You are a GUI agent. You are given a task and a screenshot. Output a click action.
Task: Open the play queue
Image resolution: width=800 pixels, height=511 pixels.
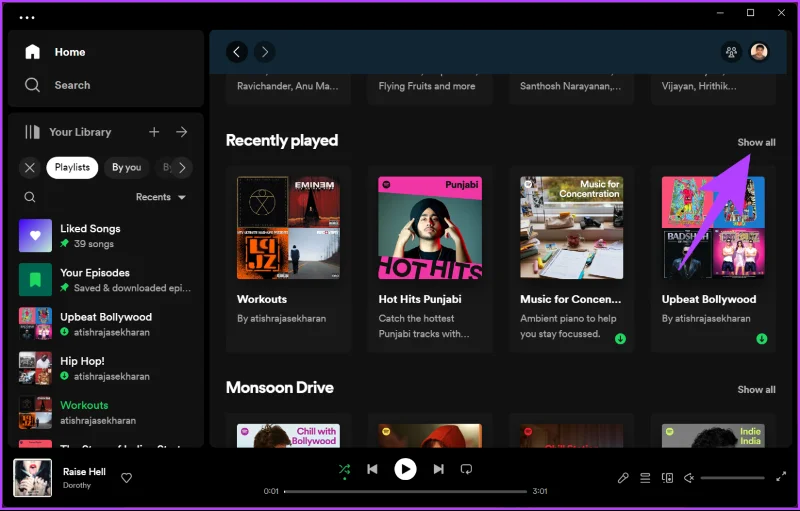[645, 478]
